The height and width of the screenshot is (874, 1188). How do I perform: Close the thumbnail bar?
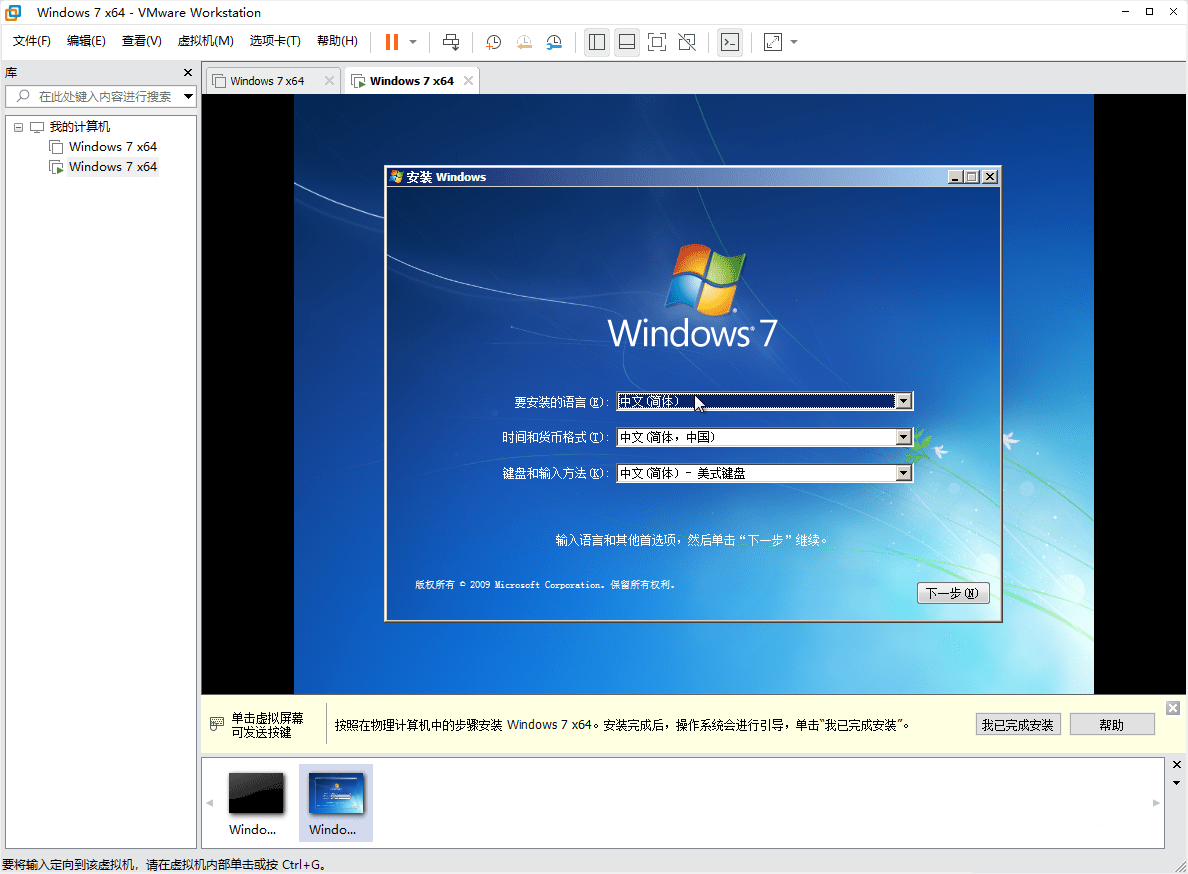click(x=1177, y=765)
